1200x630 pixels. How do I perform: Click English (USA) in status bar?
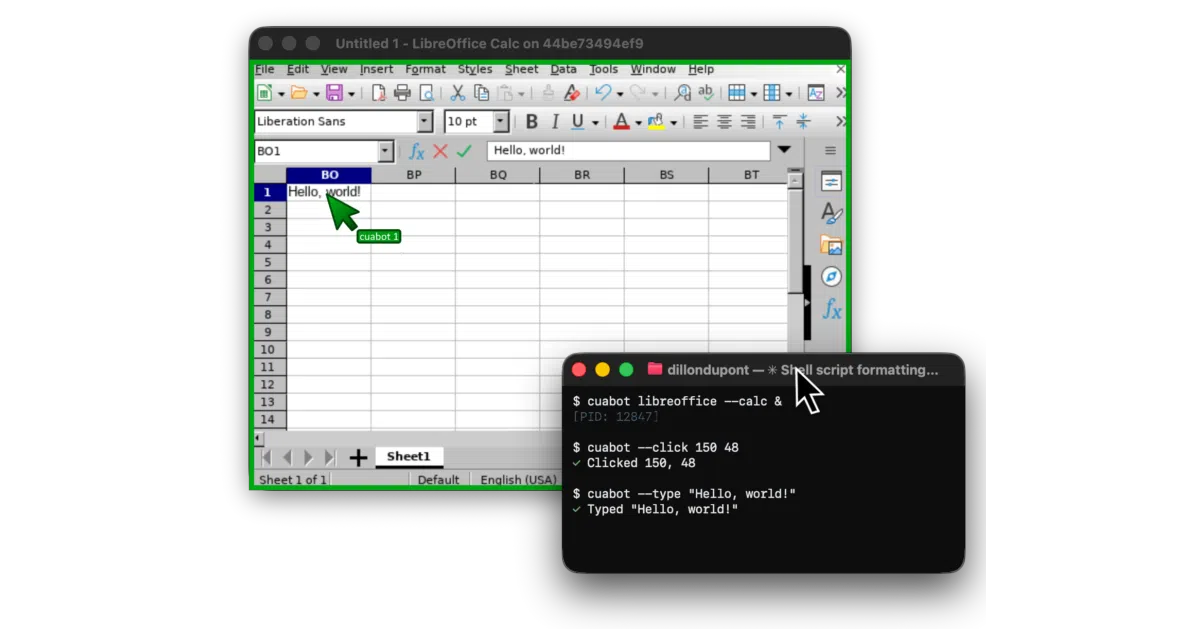[518, 480]
